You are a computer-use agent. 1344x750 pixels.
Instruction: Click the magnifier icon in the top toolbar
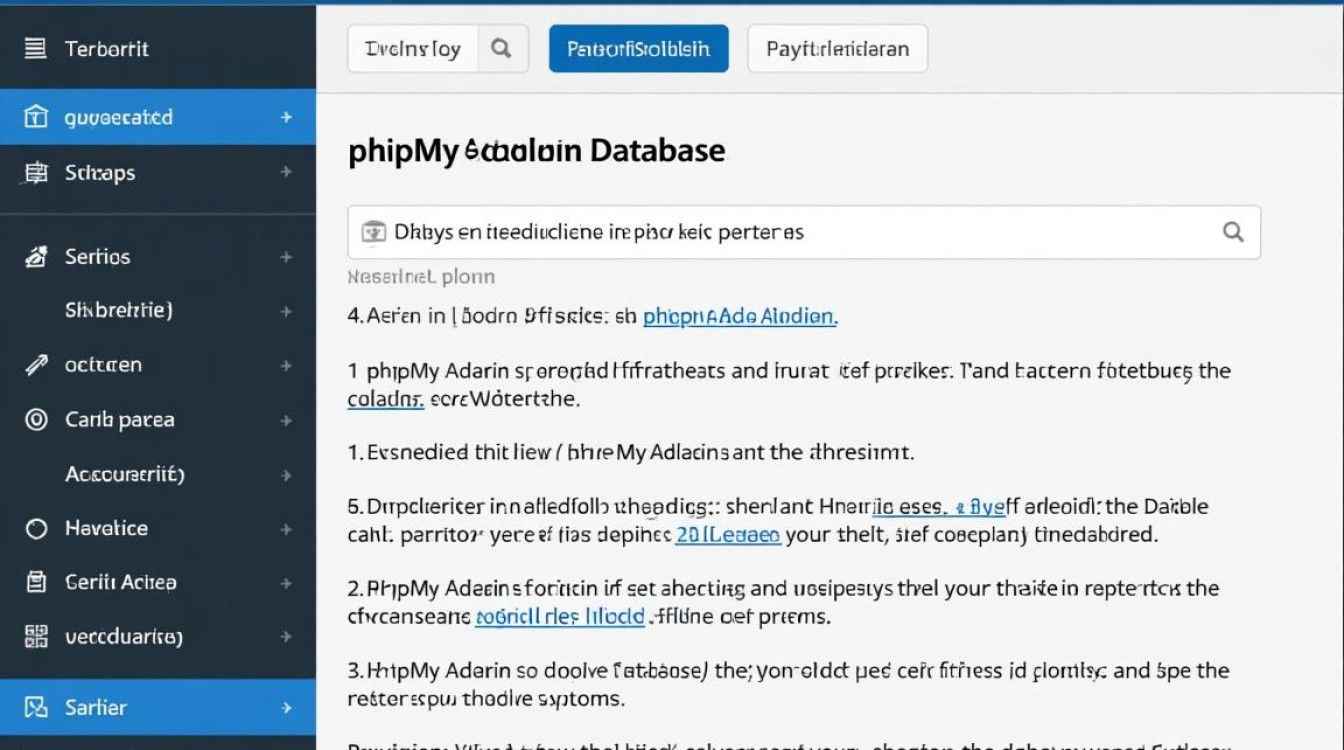503,48
